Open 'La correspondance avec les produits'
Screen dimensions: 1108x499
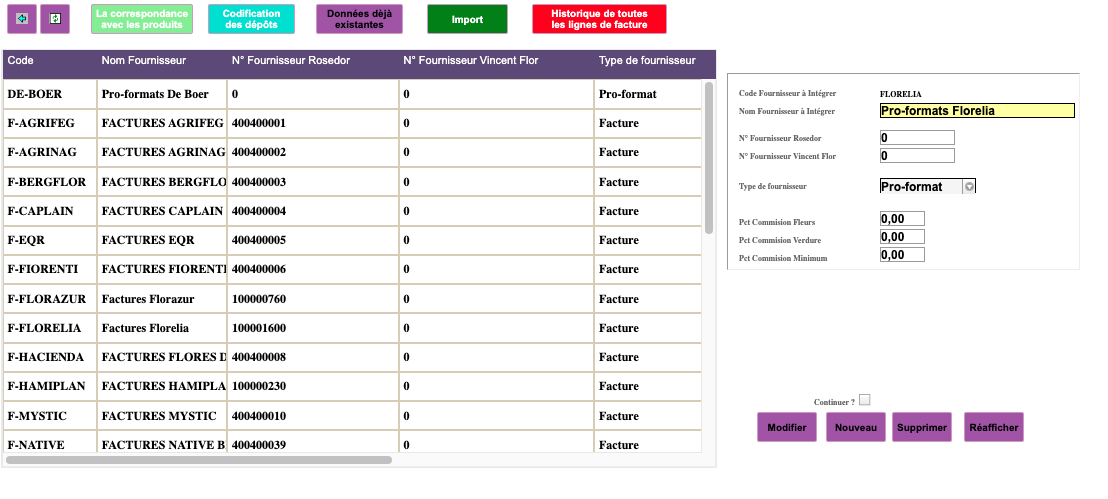(144, 19)
